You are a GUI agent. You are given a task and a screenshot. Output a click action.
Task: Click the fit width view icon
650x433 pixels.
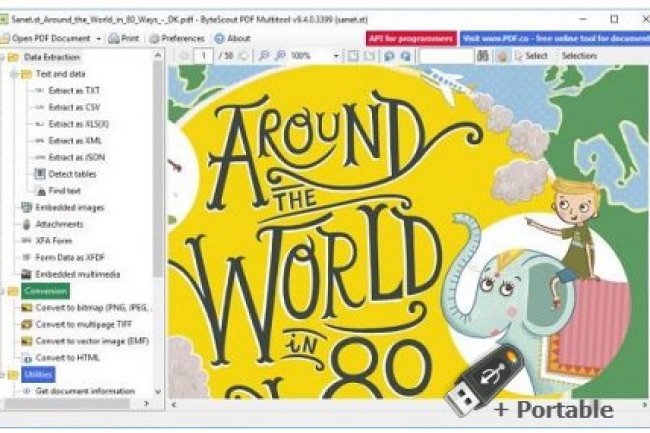point(370,56)
